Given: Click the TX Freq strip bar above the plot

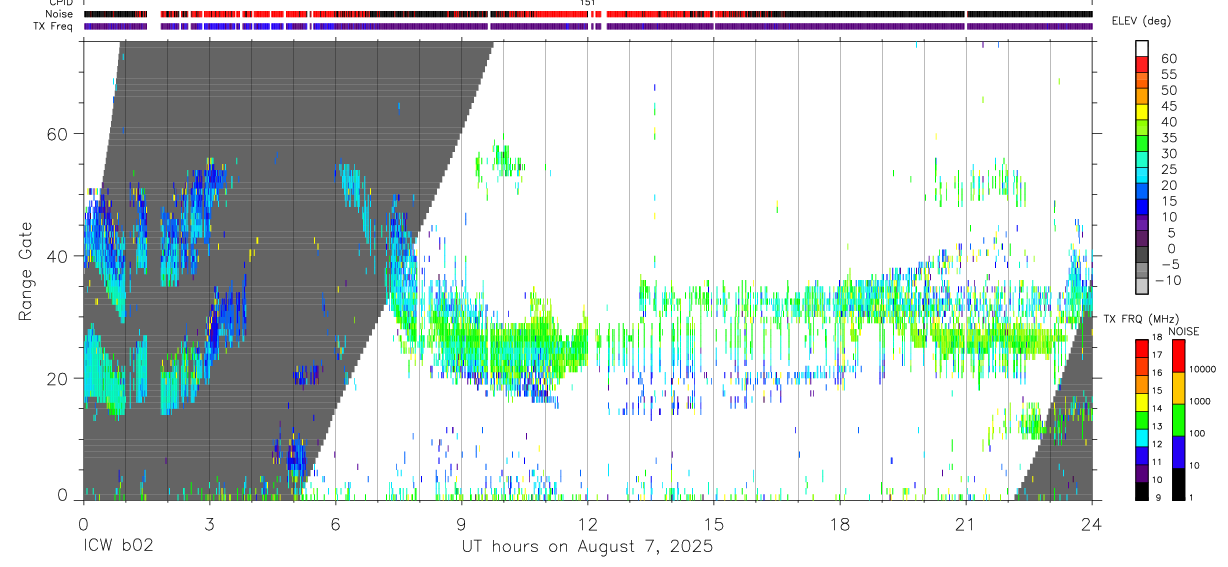Looking at the screenshot, I should (588, 26).
